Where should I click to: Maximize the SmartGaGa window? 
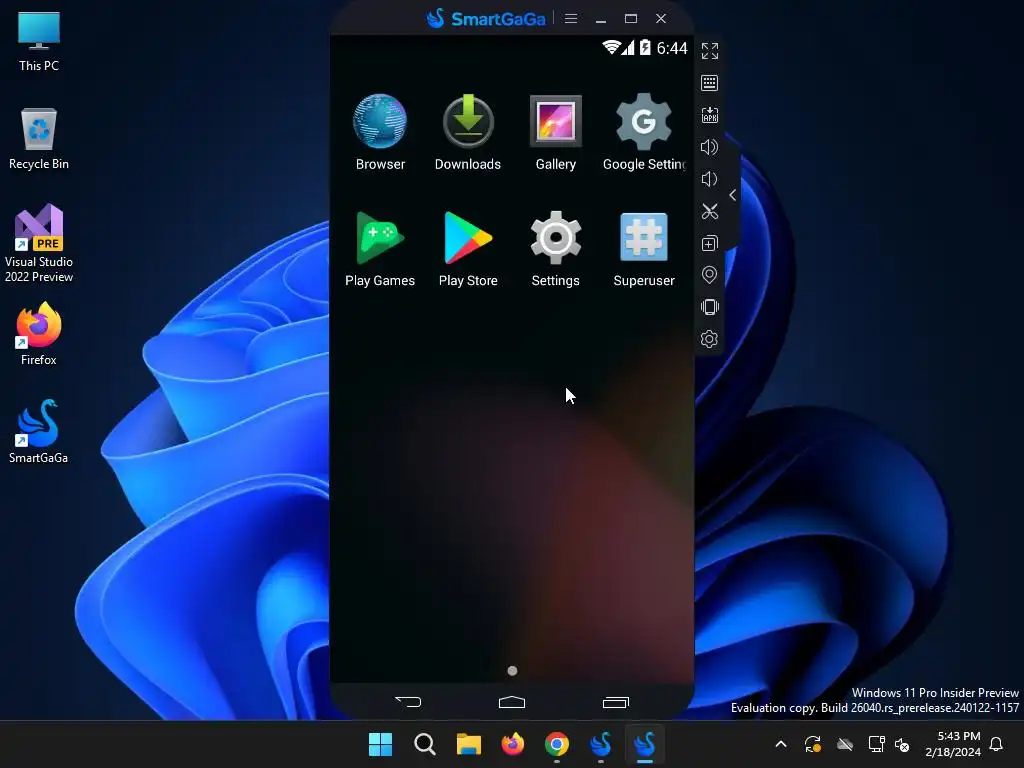pos(631,18)
